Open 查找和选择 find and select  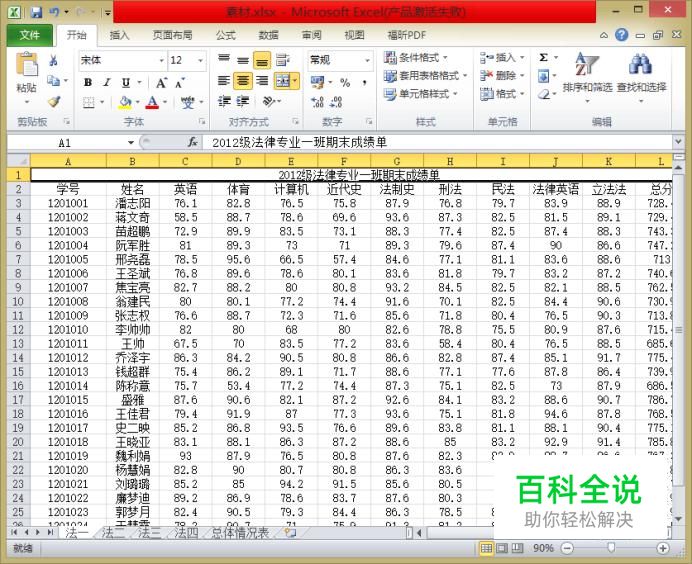click(641, 76)
